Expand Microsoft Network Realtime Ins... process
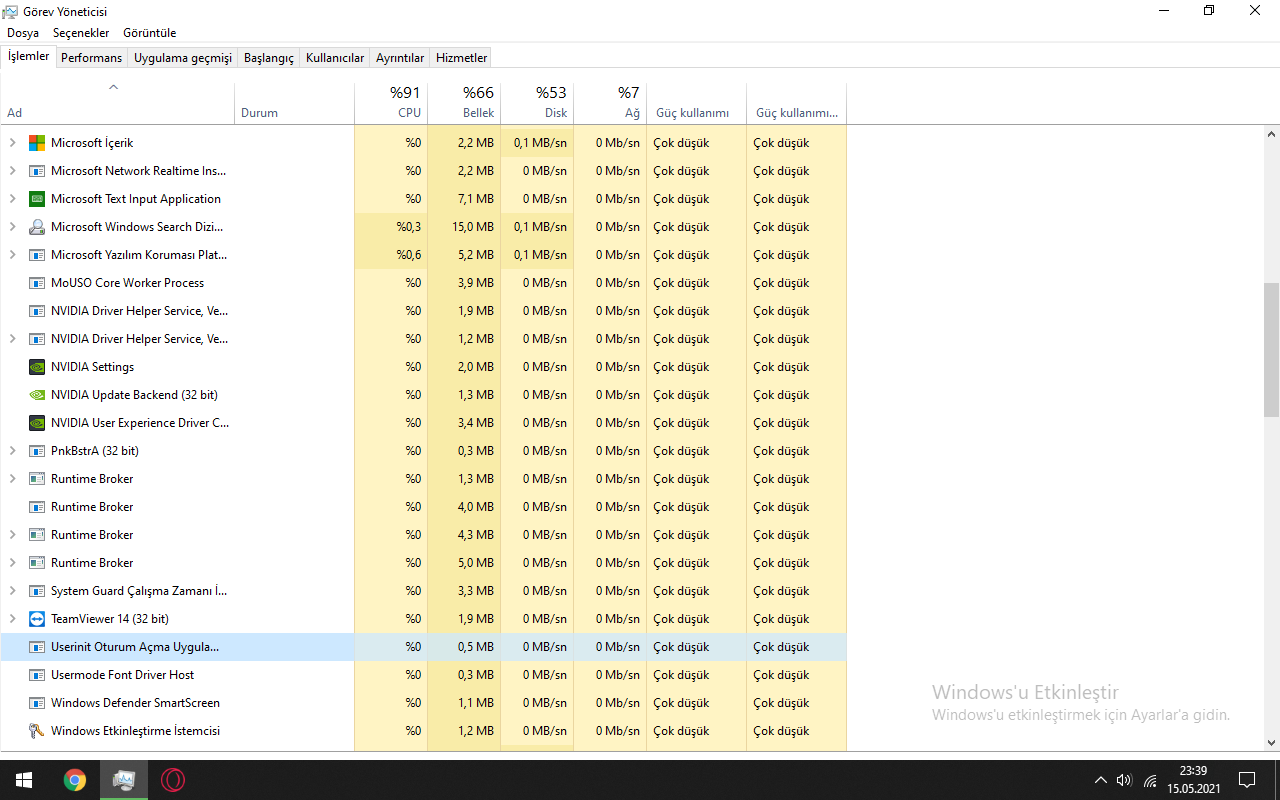 [x=13, y=171]
